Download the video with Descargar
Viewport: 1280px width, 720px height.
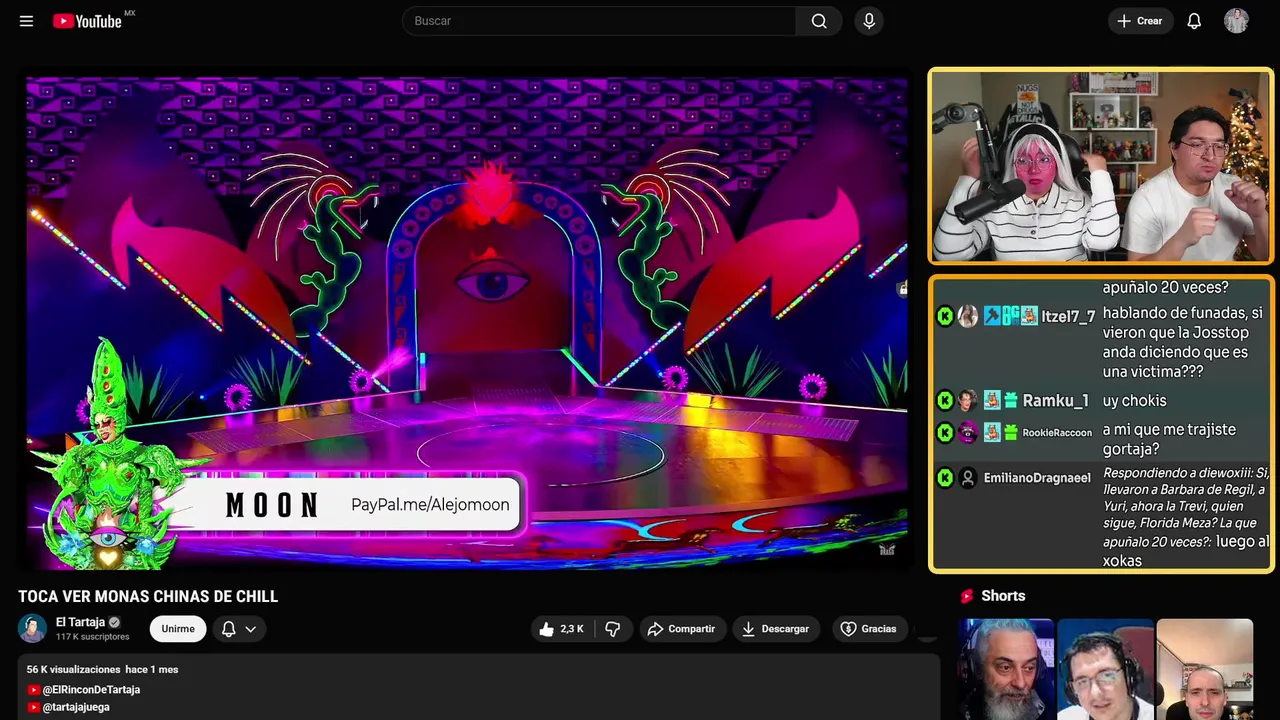(x=775, y=629)
